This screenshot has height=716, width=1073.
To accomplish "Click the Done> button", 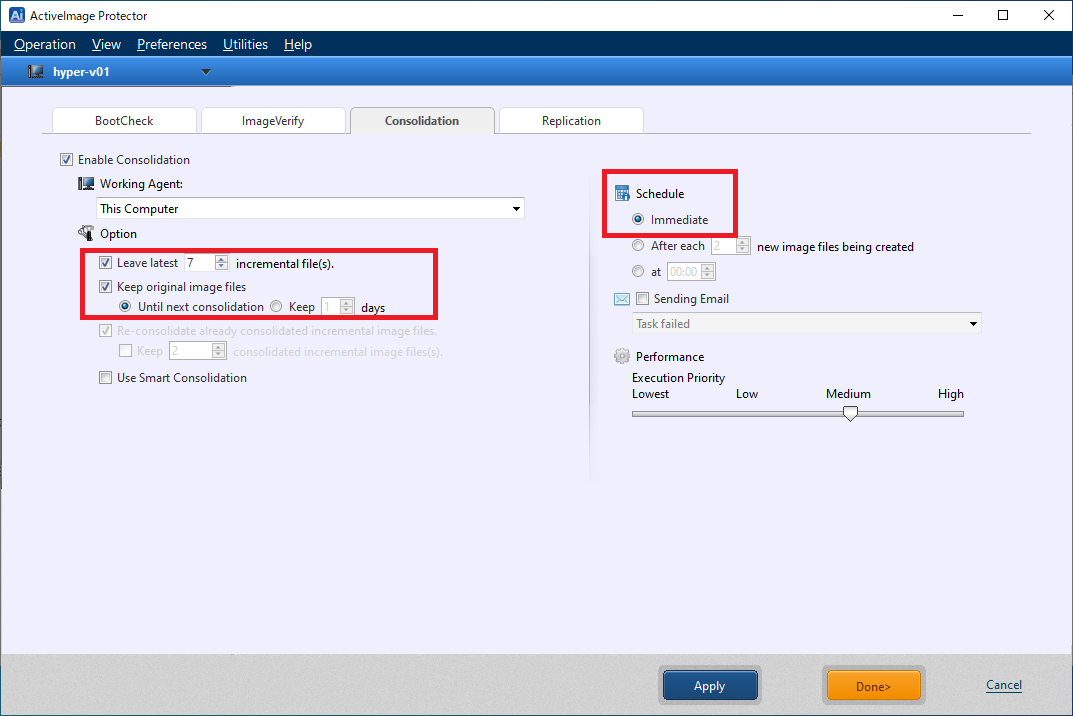I will point(873,685).
